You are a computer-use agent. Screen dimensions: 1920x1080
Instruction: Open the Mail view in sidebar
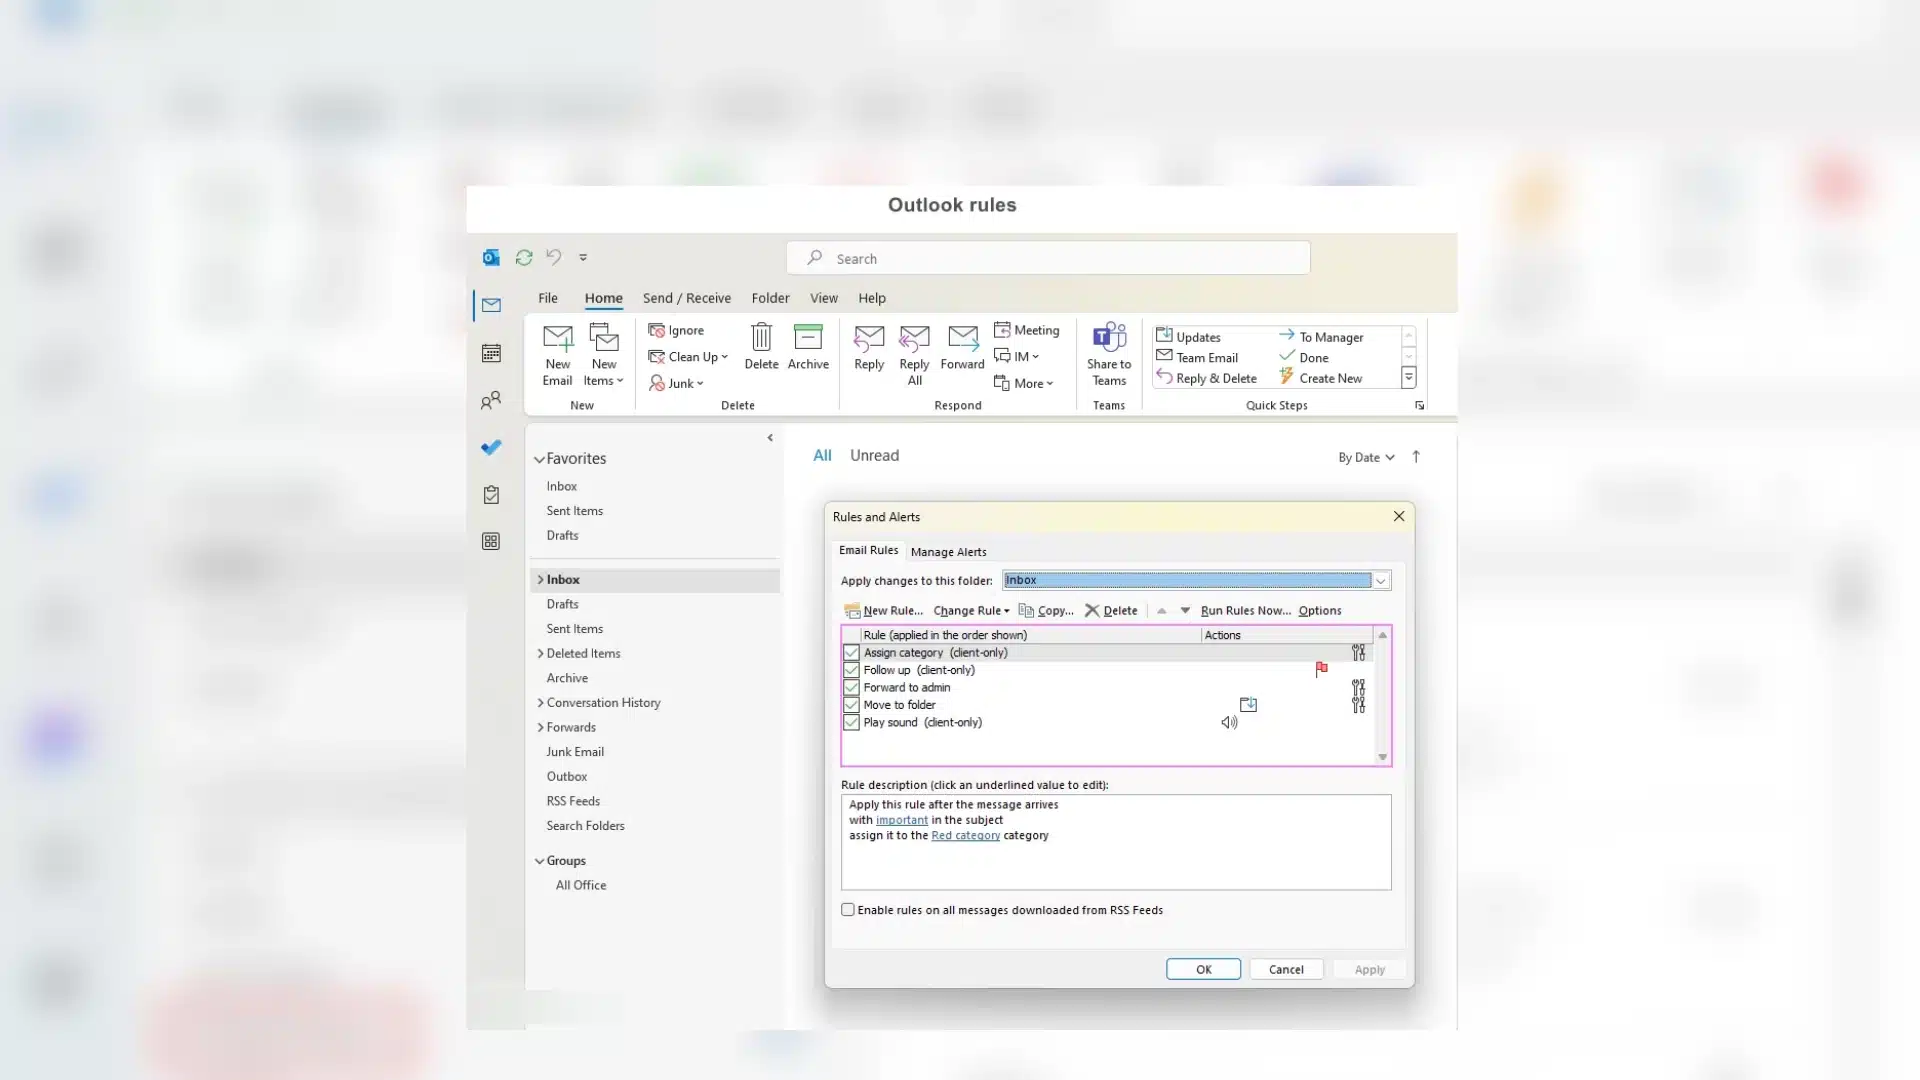click(491, 305)
